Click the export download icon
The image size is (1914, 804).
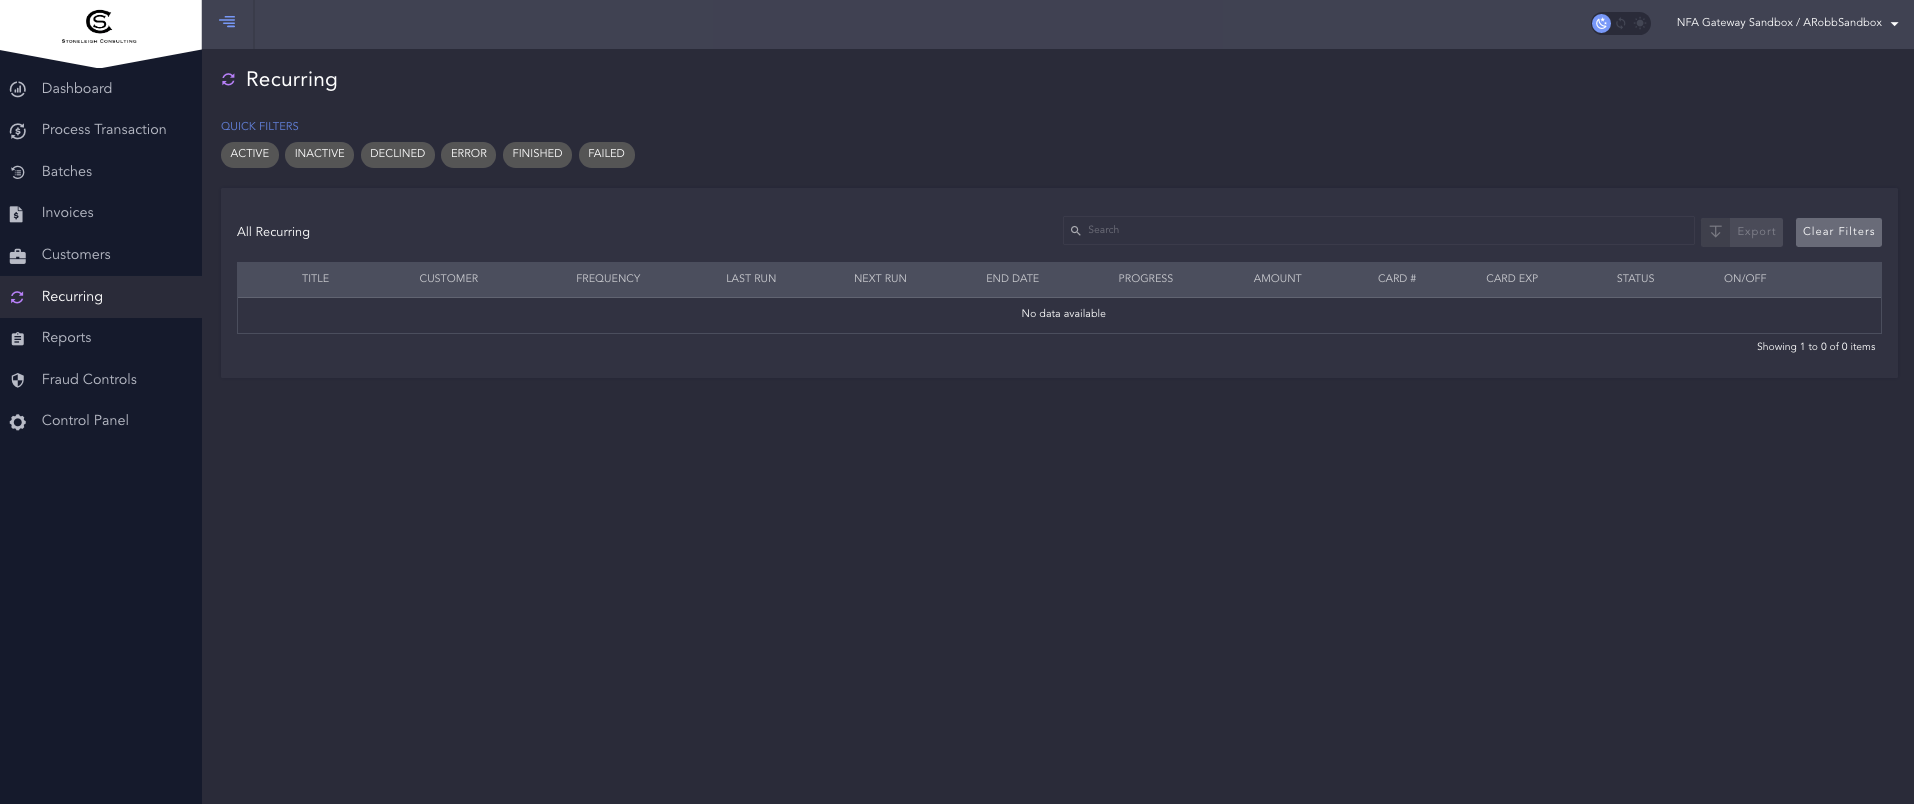[x=1715, y=232]
